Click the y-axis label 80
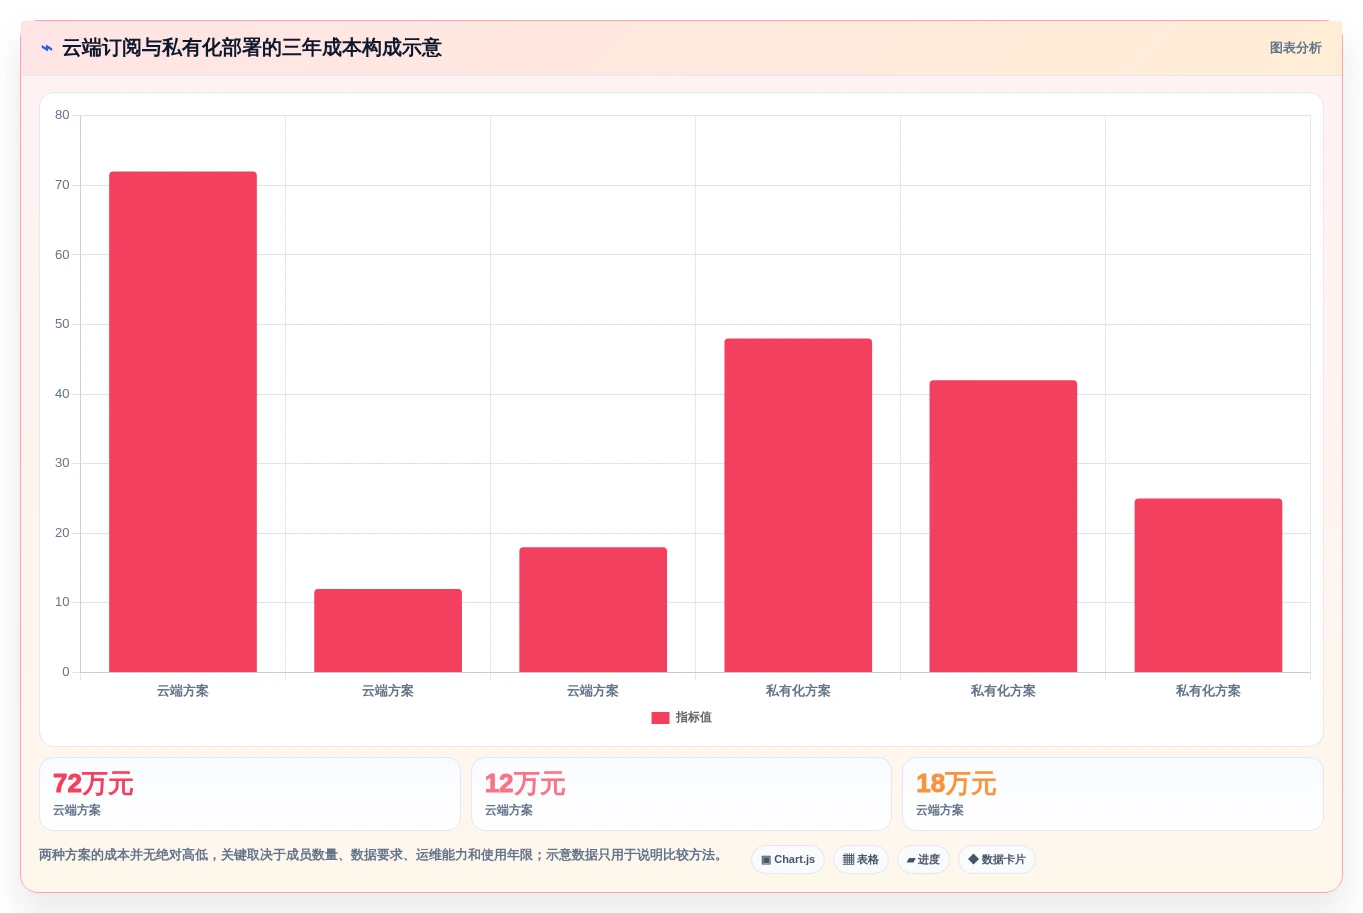Image resolution: width=1363 pixels, height=913 pixels. tap(62, 115)
